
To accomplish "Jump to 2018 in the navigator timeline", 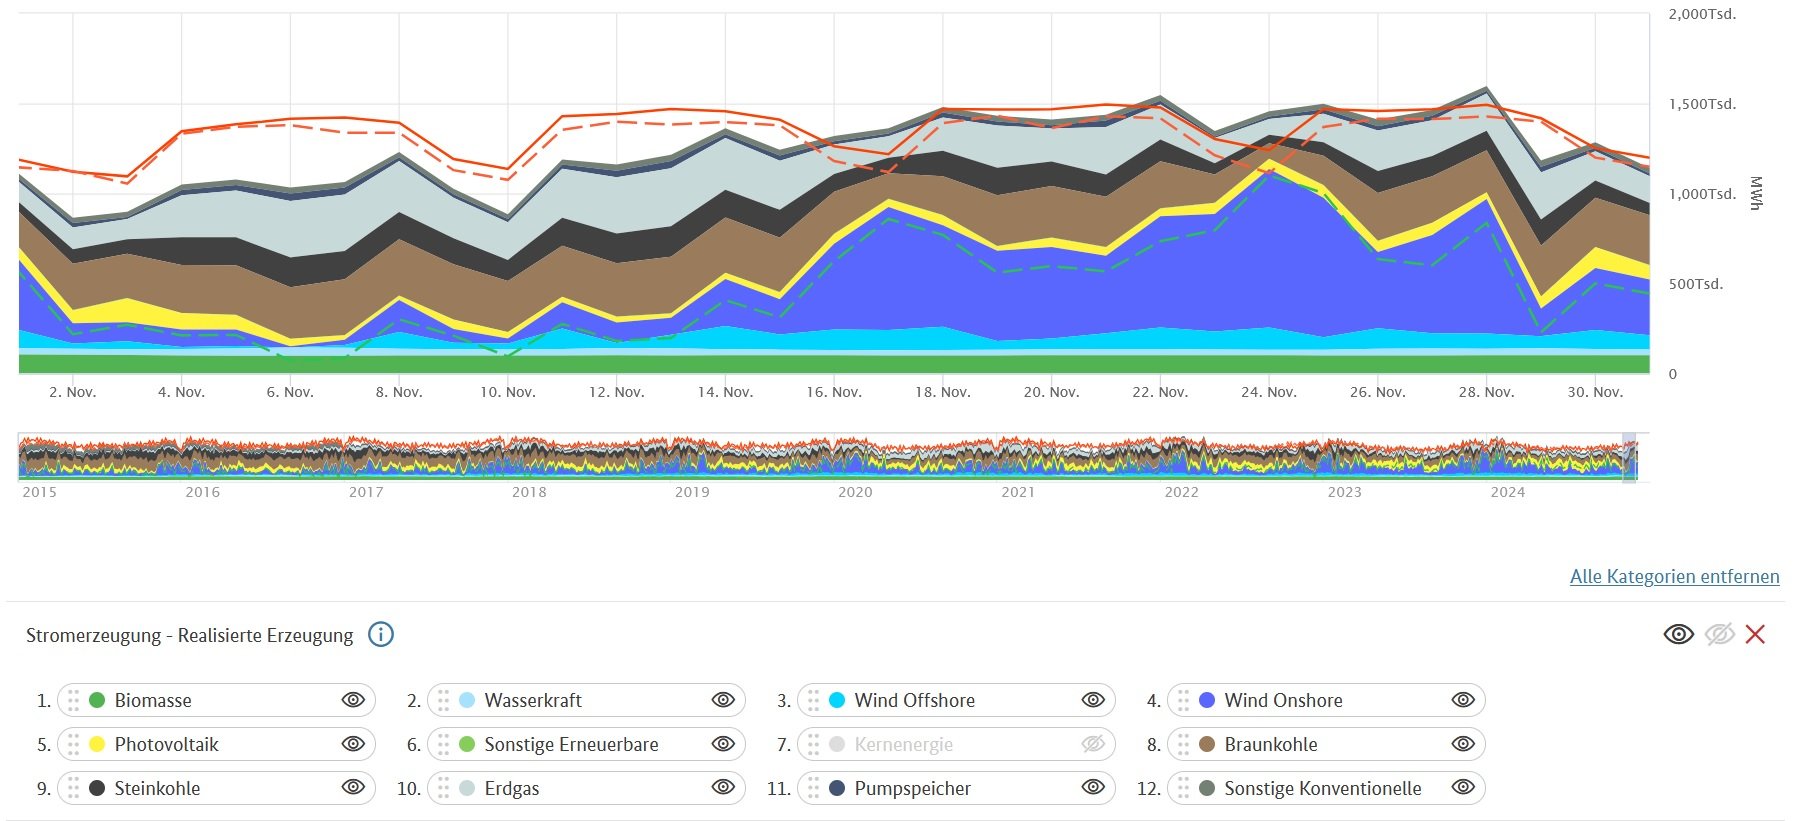I will point(529,492).
